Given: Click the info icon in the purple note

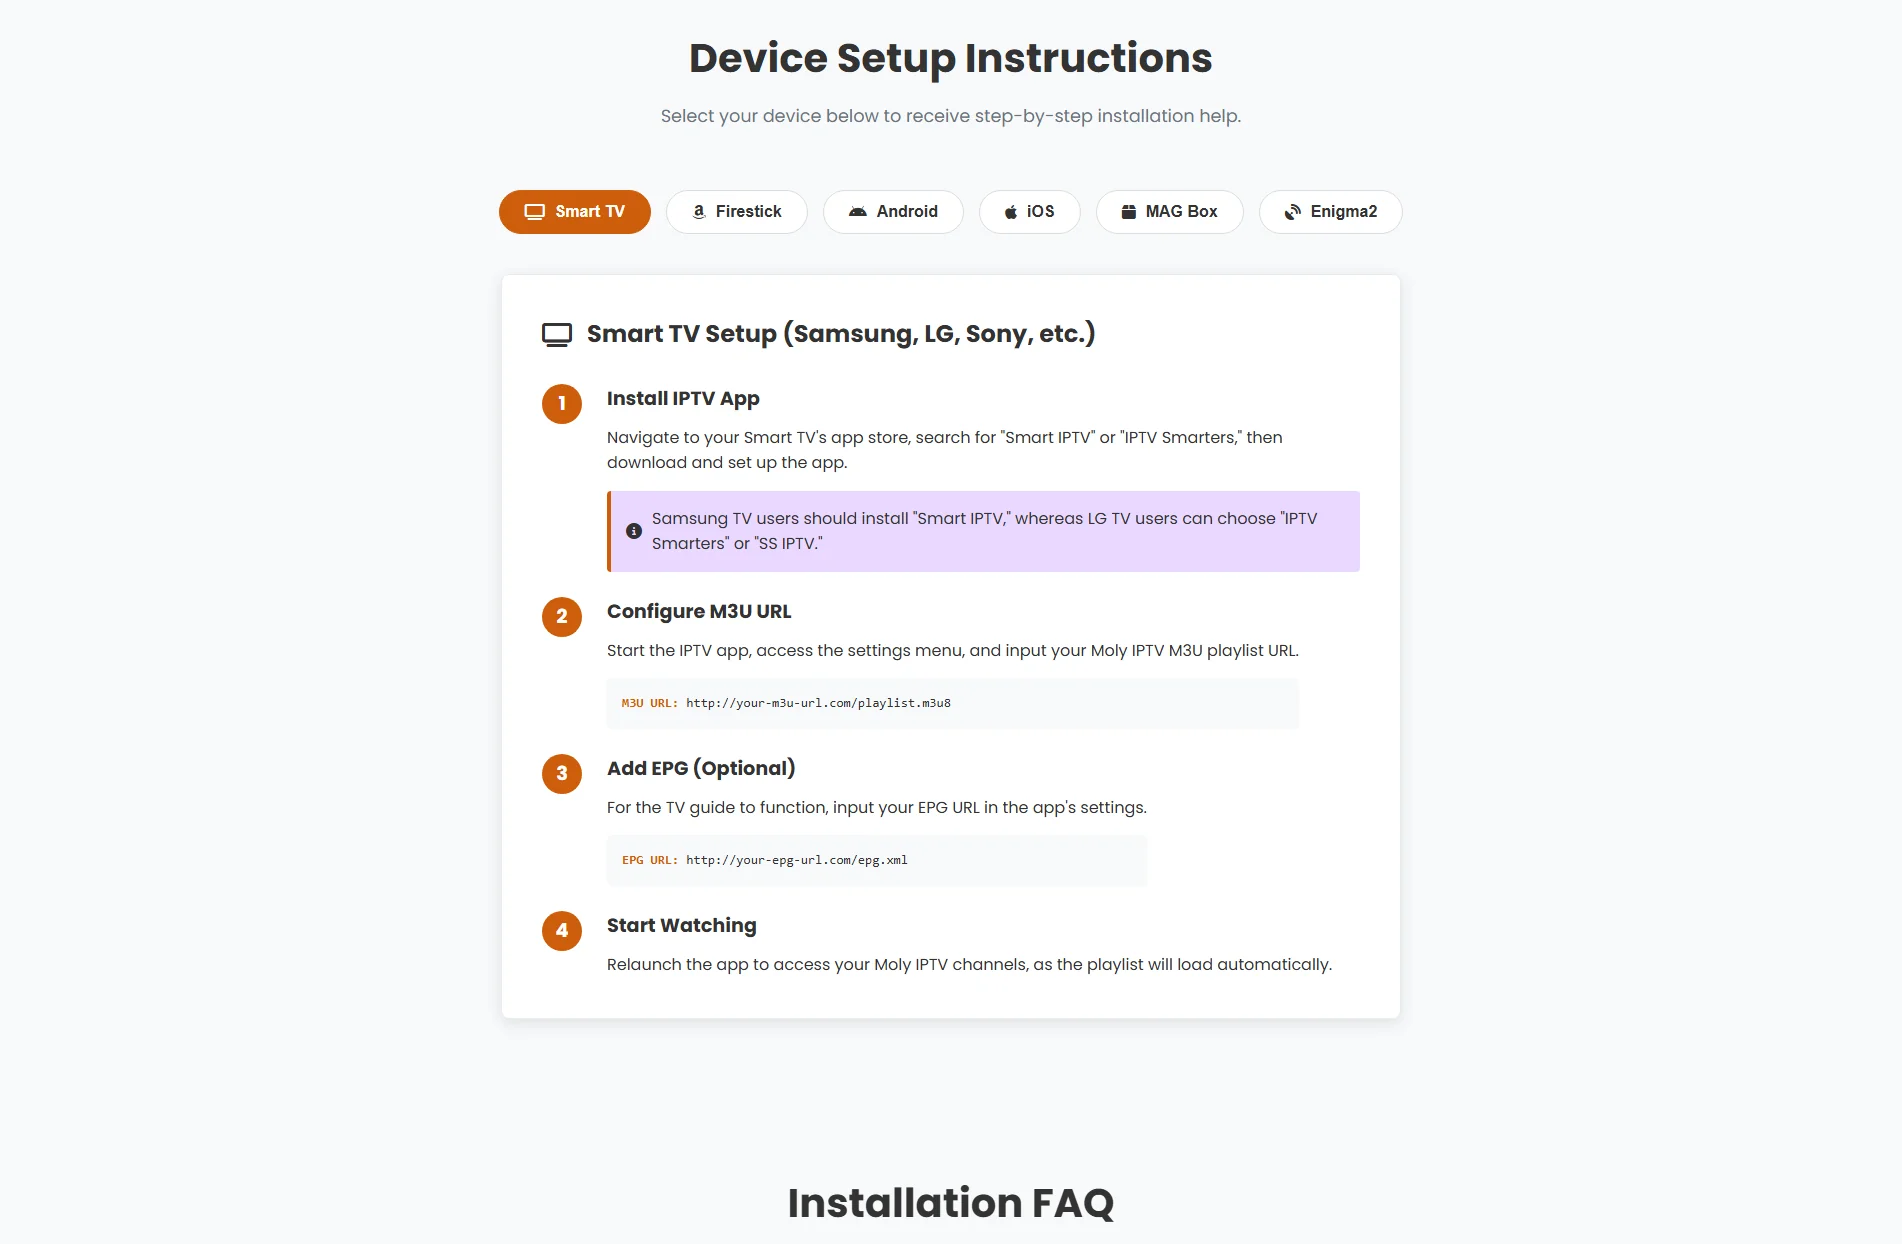Looking at the screenshot, I should tap(633, 531).
